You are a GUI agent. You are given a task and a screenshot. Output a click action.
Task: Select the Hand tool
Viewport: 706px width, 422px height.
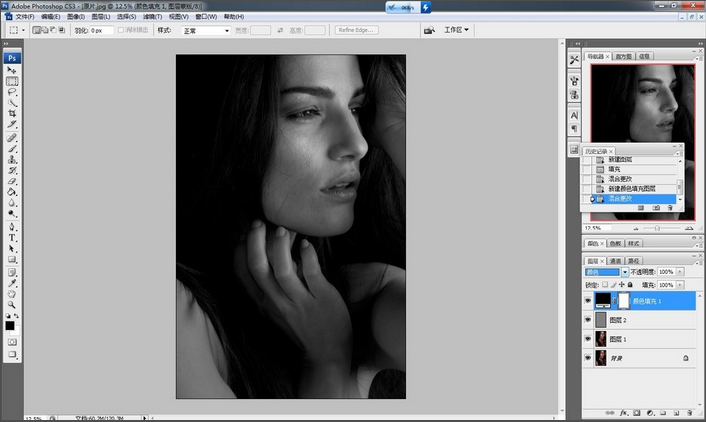click(x=12, y=294)
